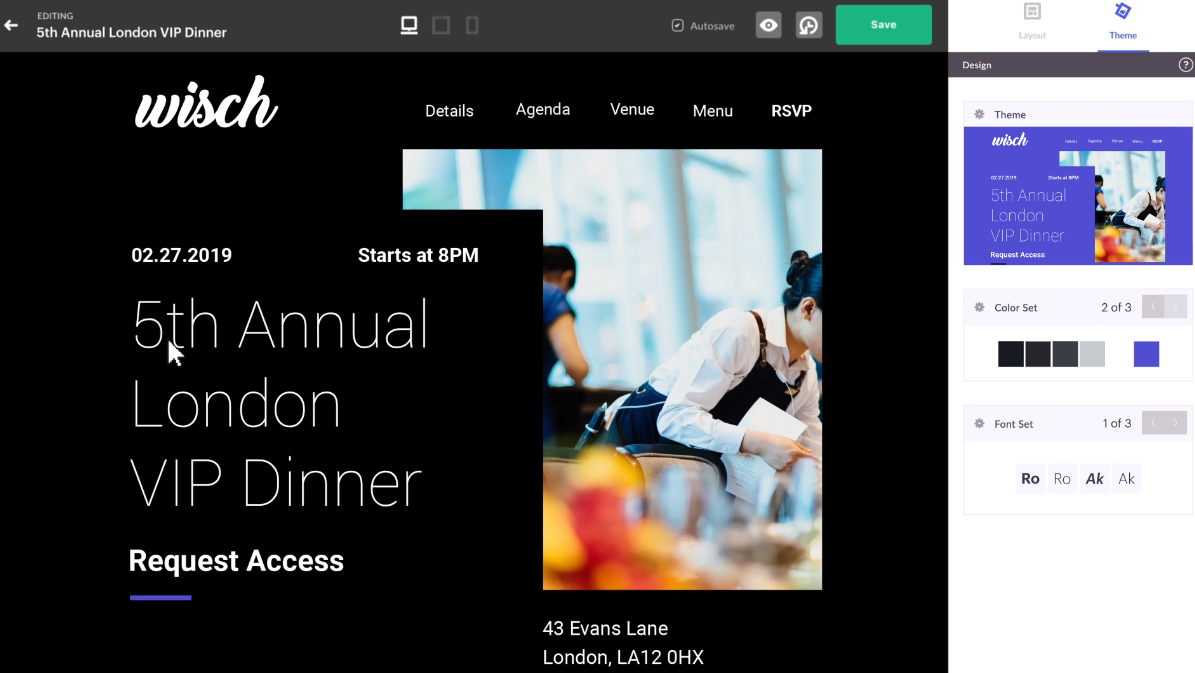Go to previous Color Set arrow
This screenshot has height=673, width=1195.
1153,306
